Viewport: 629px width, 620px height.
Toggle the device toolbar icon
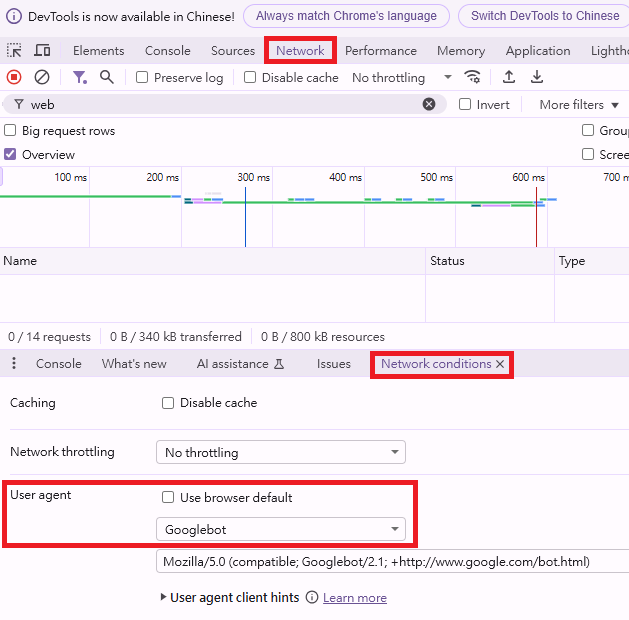42,51
